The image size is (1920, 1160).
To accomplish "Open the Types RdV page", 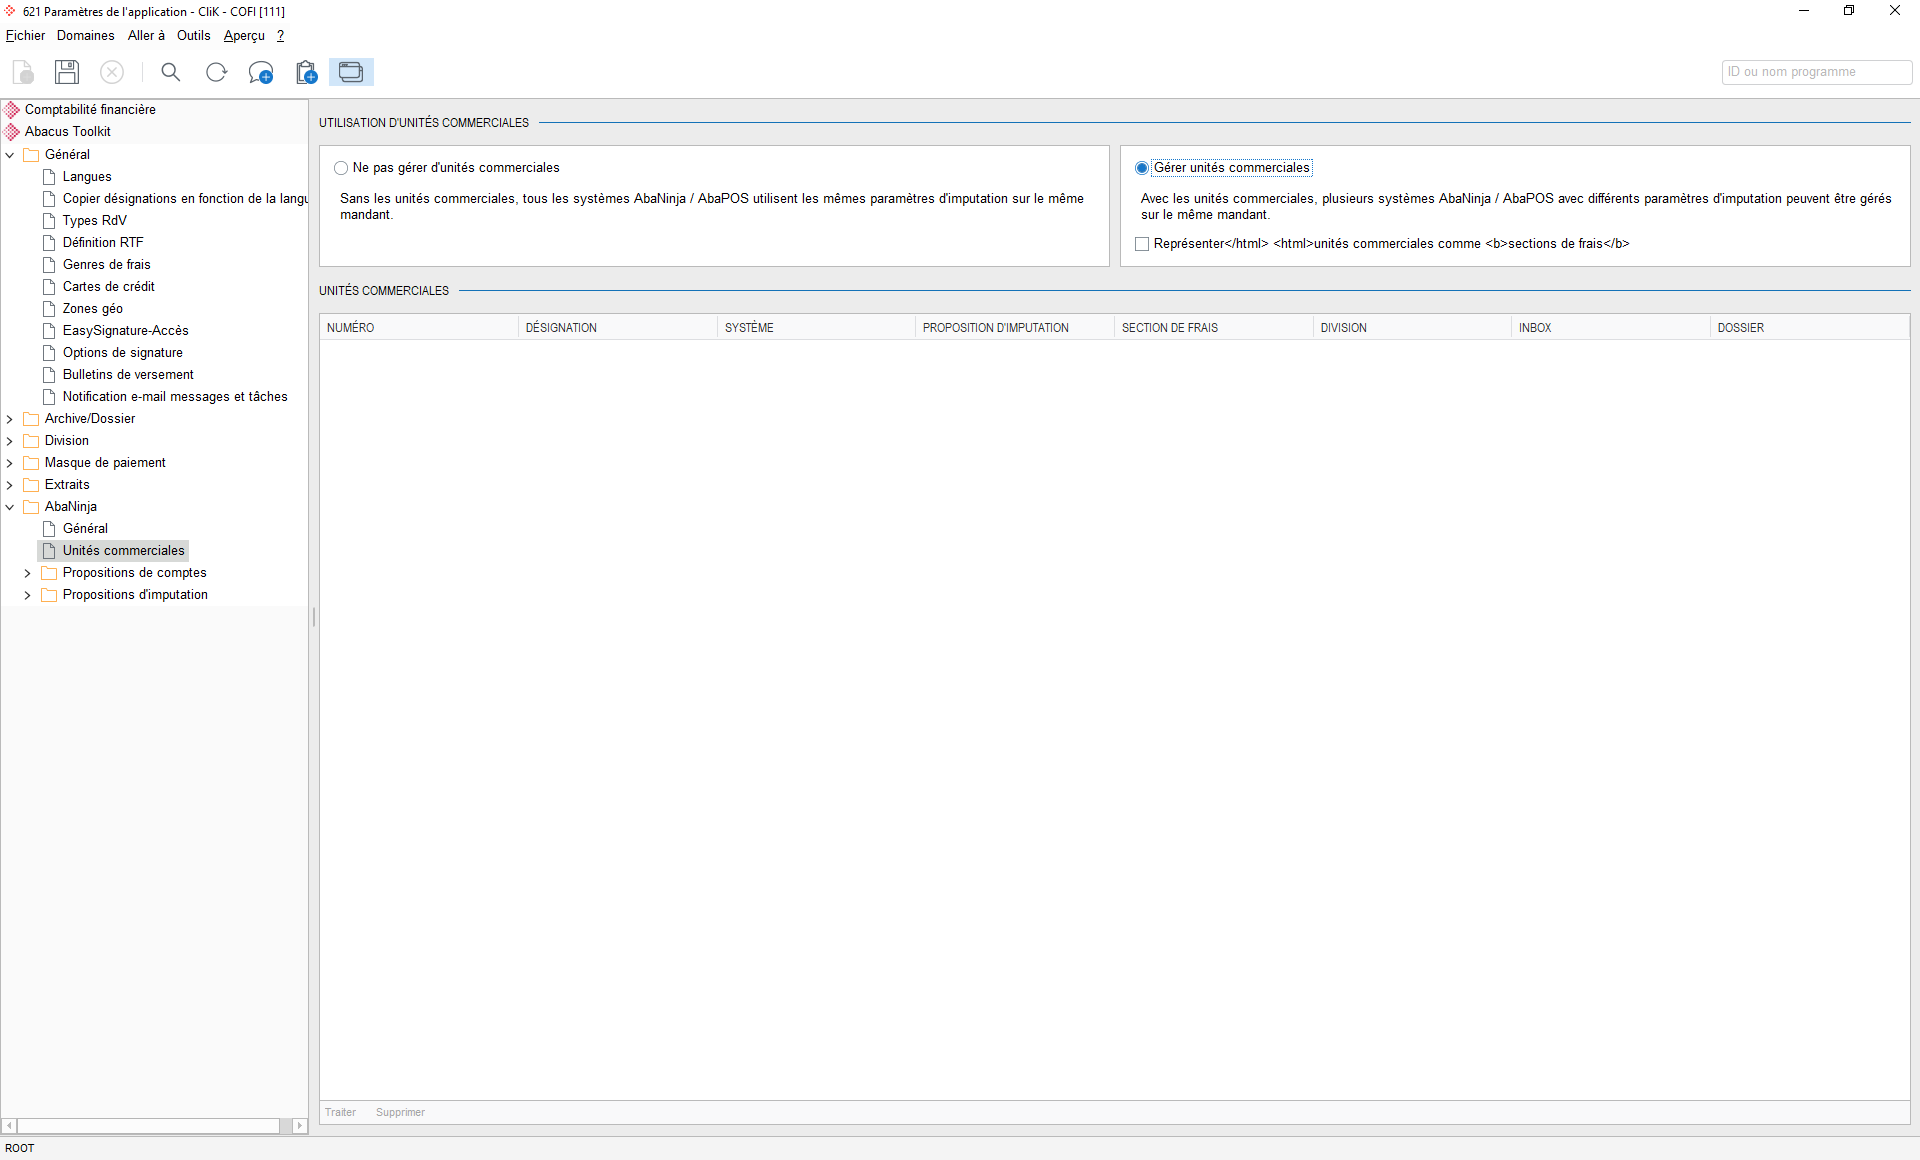I will coord(95,220).
